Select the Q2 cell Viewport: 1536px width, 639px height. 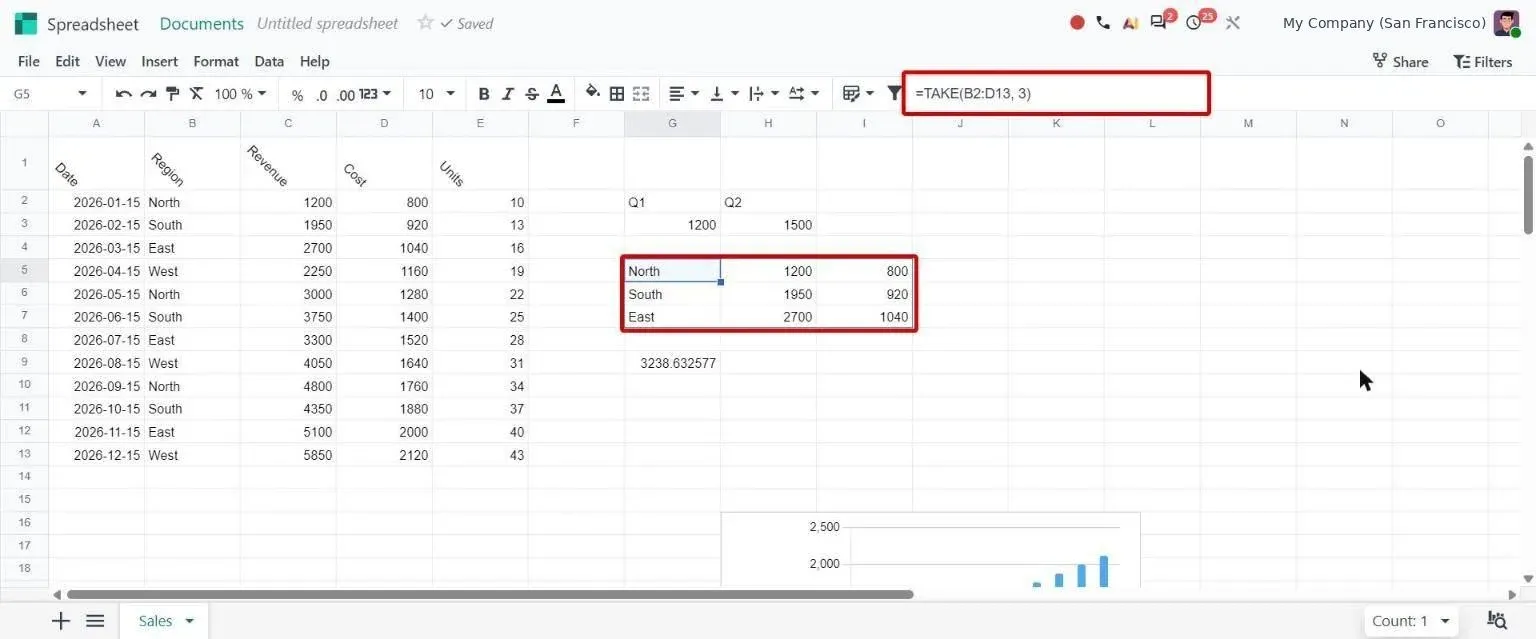click(768, 202)
